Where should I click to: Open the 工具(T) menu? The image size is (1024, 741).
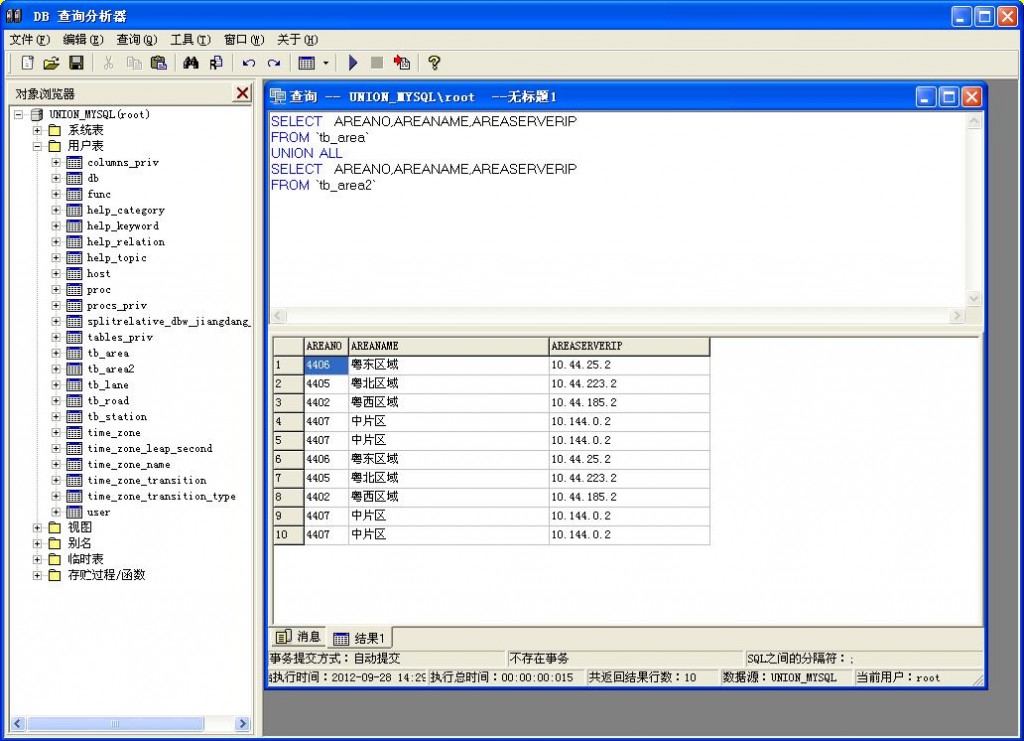190,40
